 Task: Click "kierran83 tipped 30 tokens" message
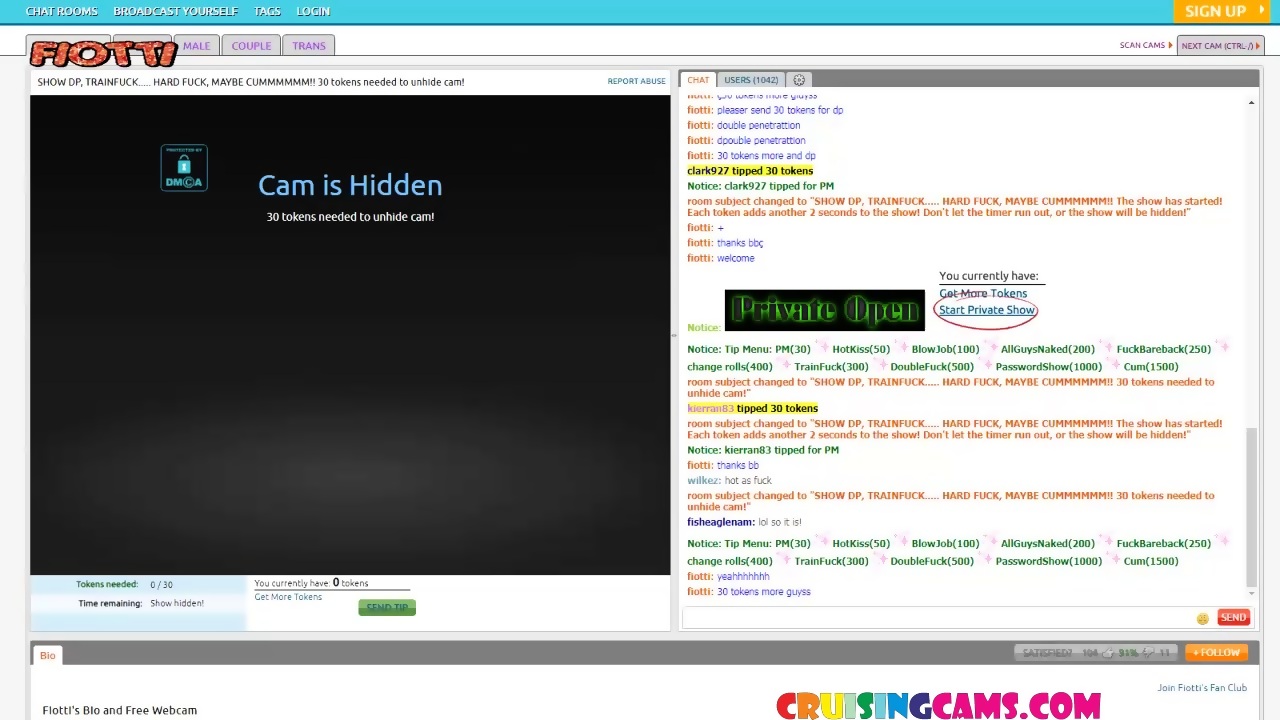click(x=752, y=408)
